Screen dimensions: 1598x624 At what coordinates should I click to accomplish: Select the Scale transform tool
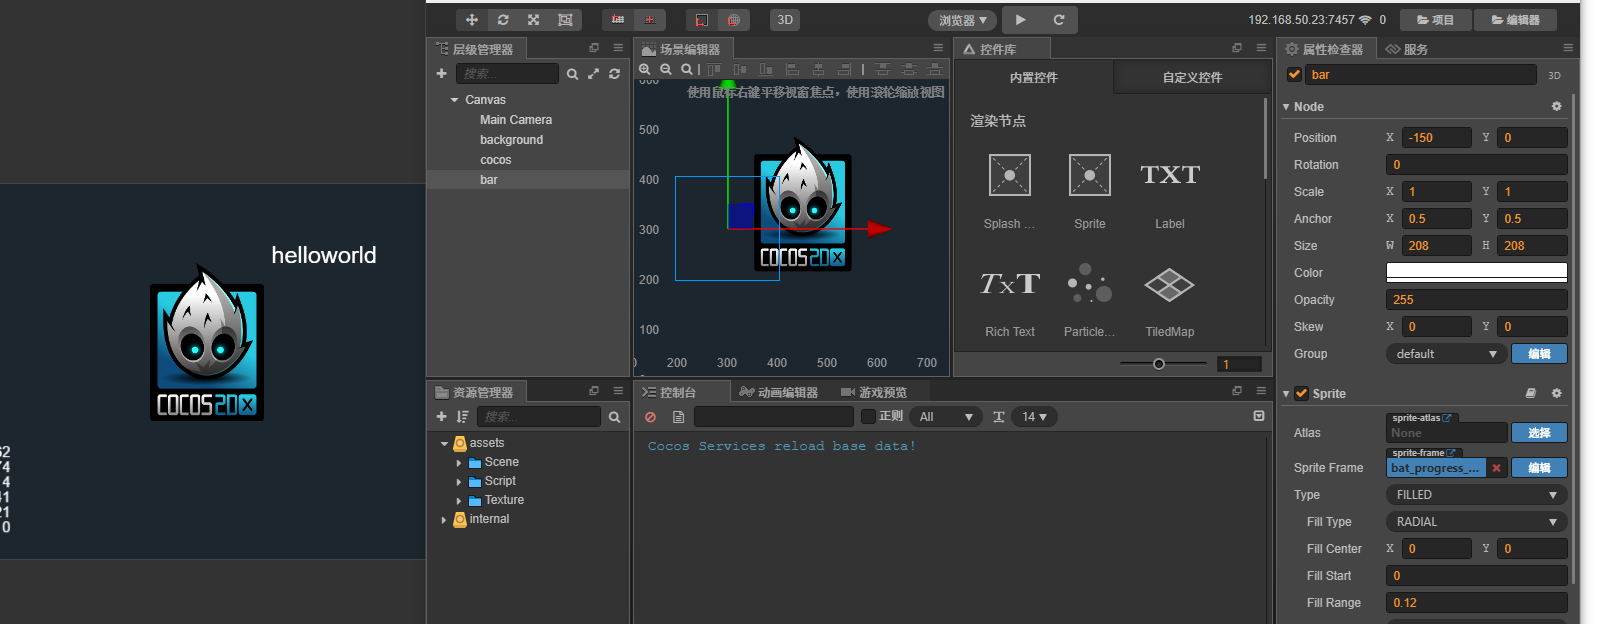pyautogui.click(x=534, y=20)
